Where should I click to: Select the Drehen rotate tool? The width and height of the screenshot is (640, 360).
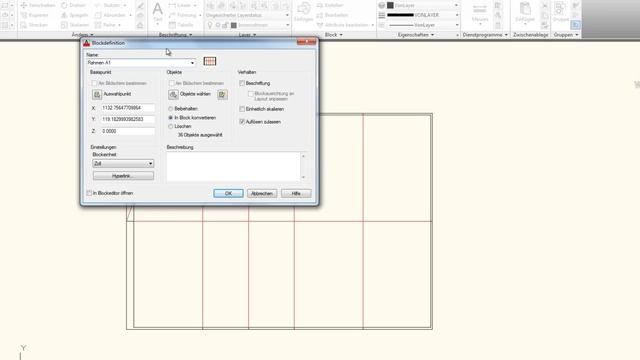[x=73, y=5]
